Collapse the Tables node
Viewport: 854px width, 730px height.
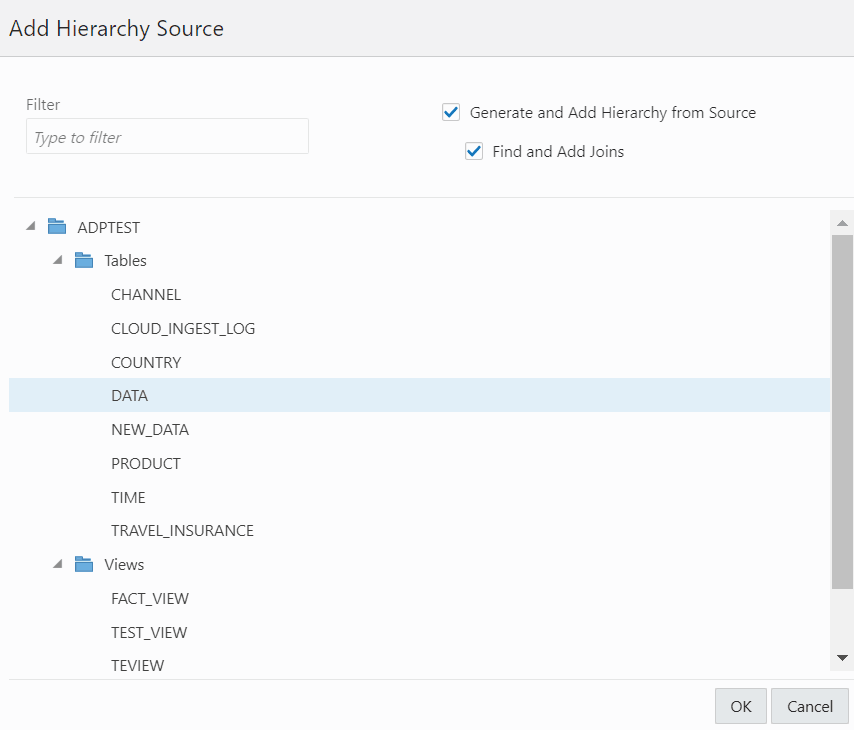point(56,260)
